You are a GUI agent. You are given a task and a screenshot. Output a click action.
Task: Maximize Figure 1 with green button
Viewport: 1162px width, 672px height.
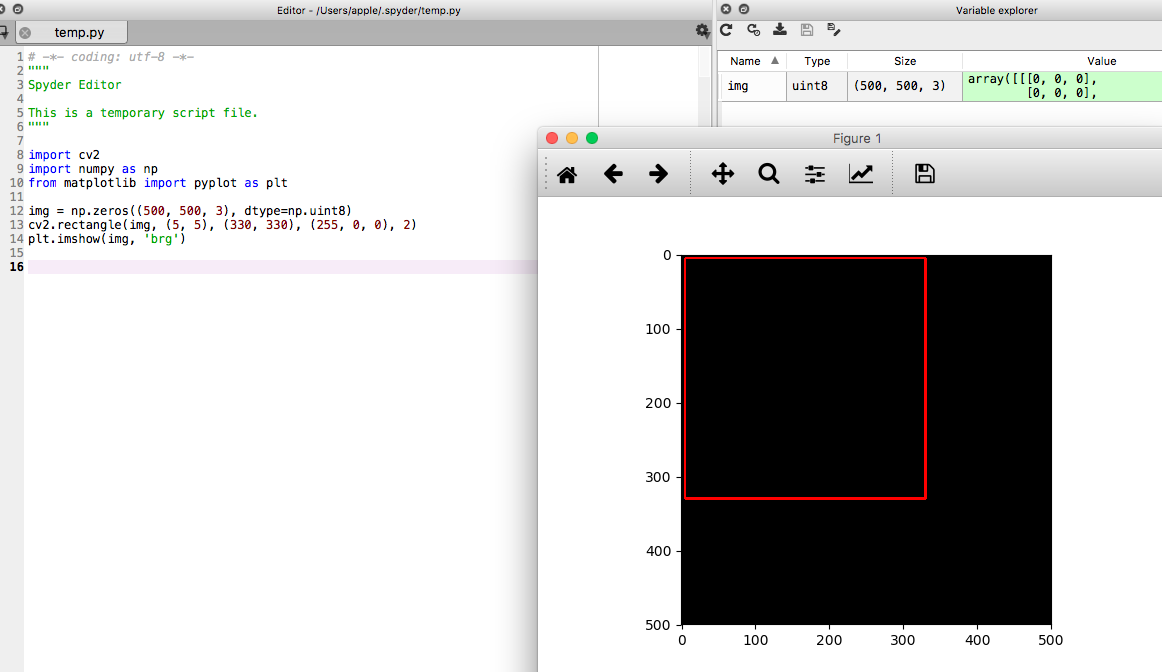[592, 139]
